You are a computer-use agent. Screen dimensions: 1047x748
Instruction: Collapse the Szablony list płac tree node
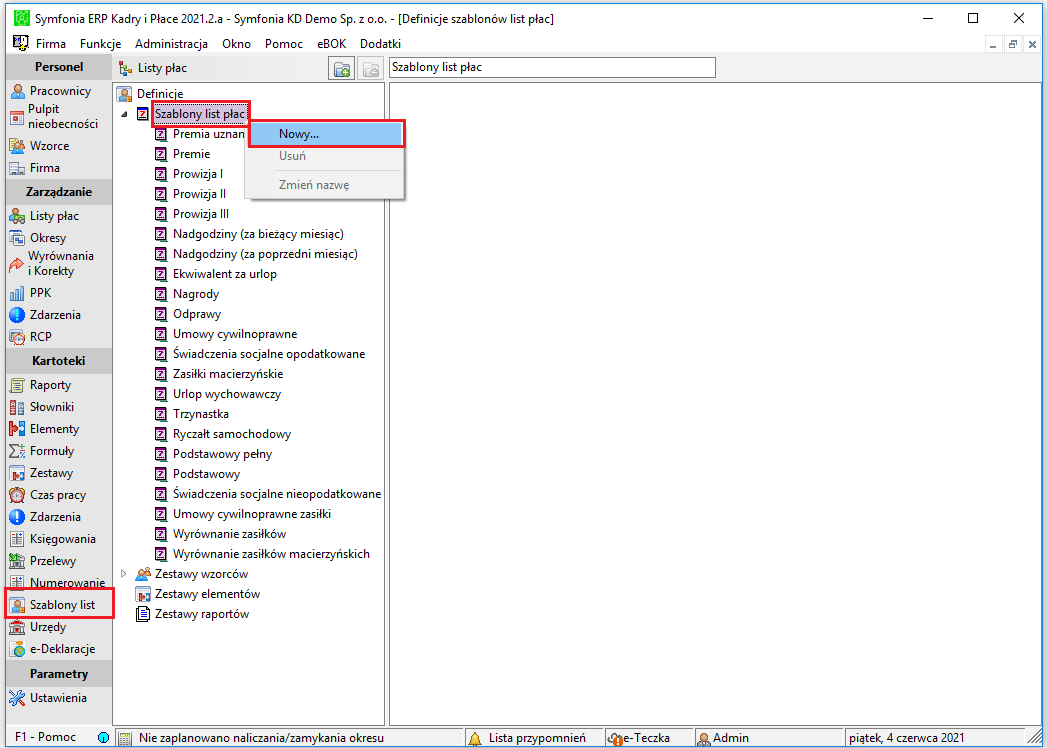[124, 114]
